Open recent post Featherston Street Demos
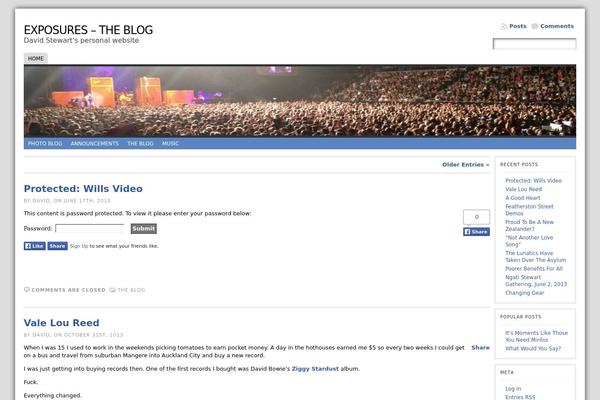This screenshot has width=600, height=400. [529, 210]
